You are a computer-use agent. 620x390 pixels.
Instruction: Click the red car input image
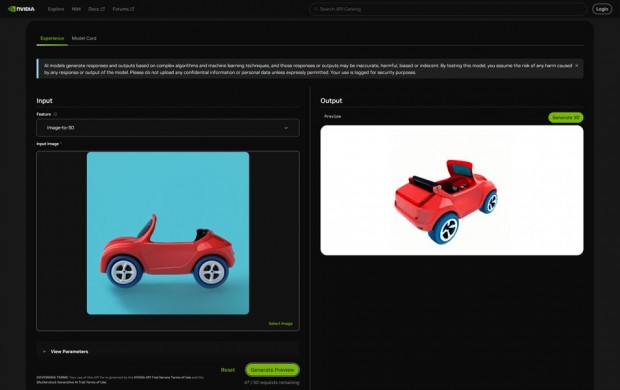[168, 233]
